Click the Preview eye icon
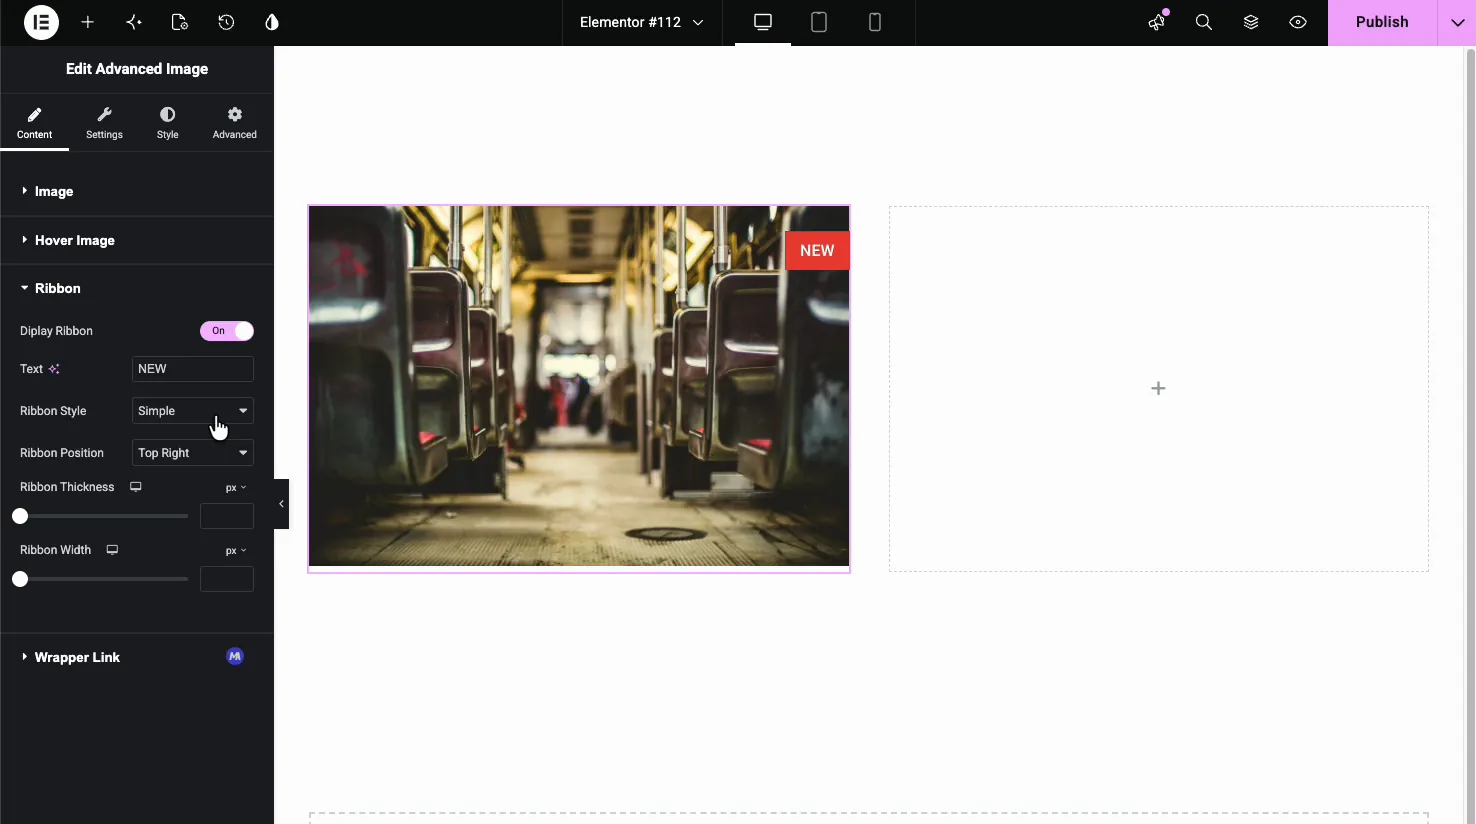The width and height of the screenshot is (1476, 824). [1298, 22]
